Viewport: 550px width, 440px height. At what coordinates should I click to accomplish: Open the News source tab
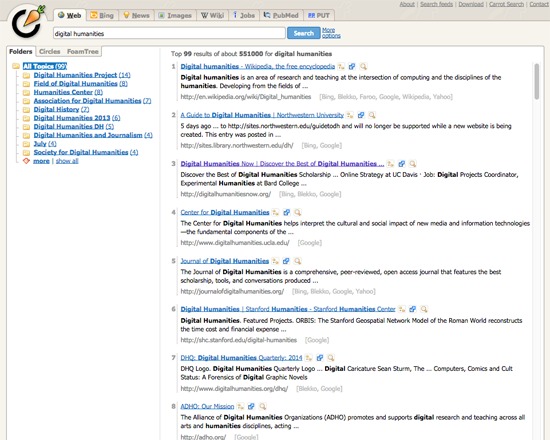(x=136, y=15)
